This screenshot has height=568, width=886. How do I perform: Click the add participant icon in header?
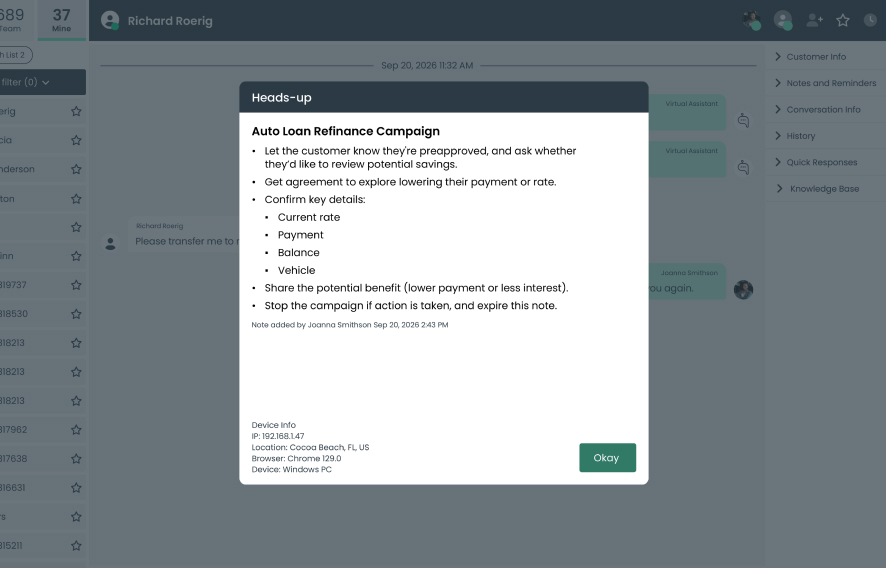click(814, 20)
